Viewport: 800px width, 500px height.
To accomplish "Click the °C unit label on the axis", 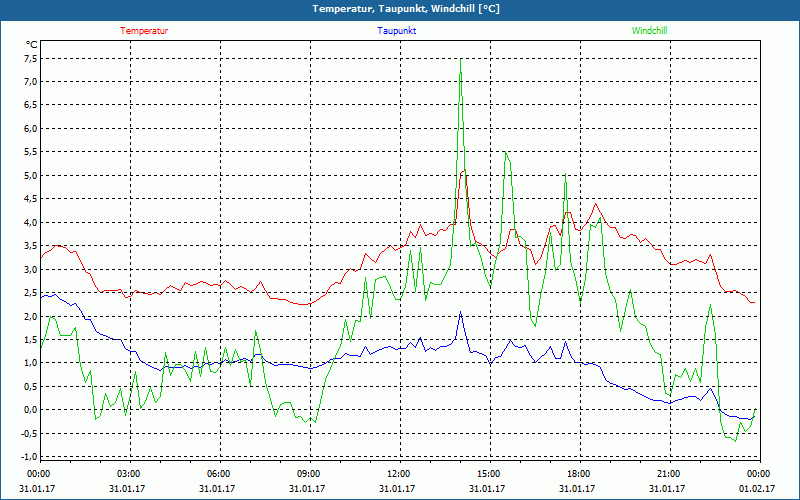I will coord(32,45).
